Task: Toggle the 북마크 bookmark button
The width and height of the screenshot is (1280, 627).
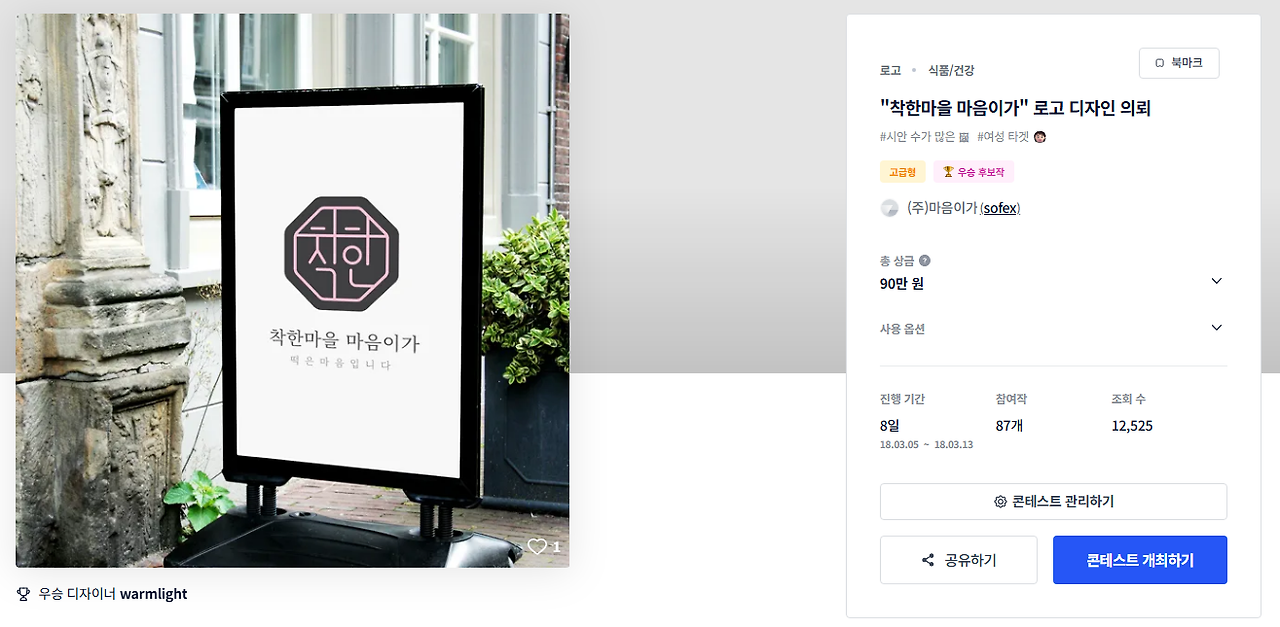Action: pyautogui.click(x=1179, y=63)
